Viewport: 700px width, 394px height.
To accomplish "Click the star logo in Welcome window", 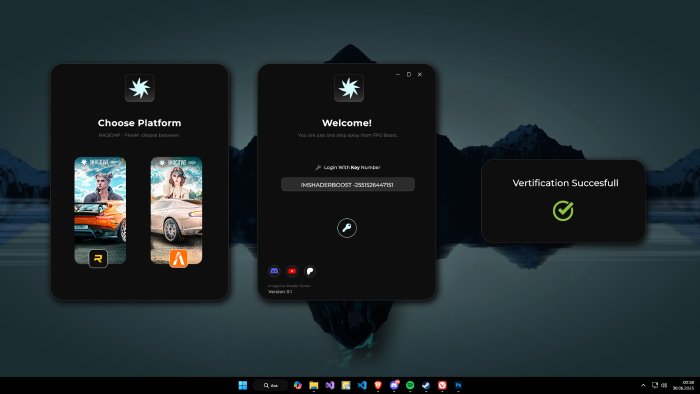I will (x=349, y=88).
